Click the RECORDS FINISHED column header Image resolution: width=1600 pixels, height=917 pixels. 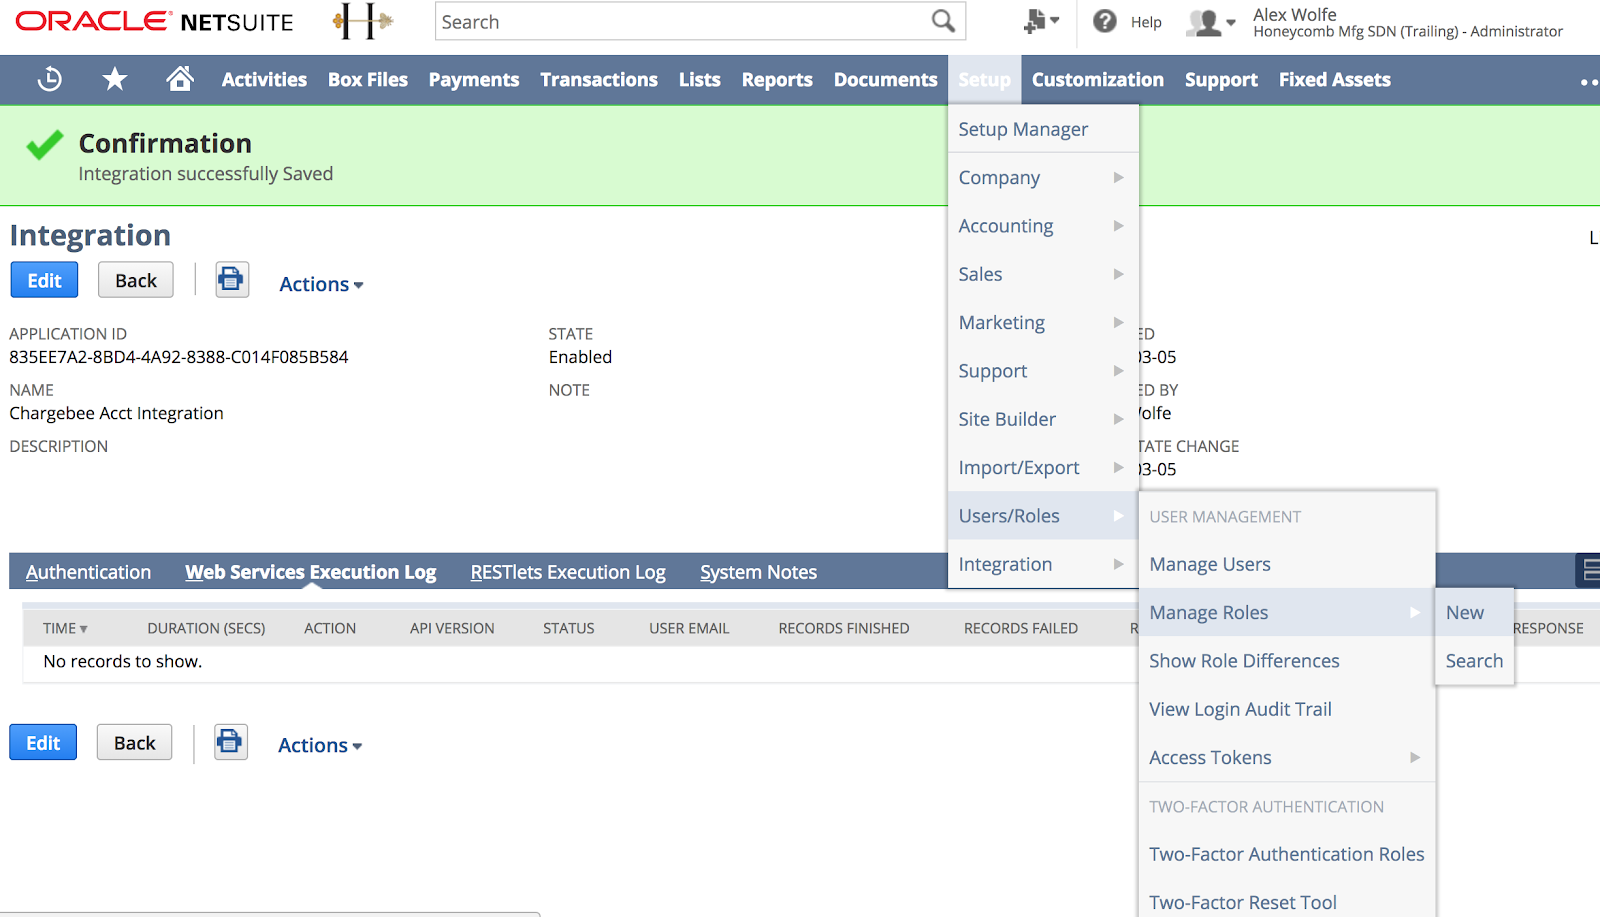(844, 628)
